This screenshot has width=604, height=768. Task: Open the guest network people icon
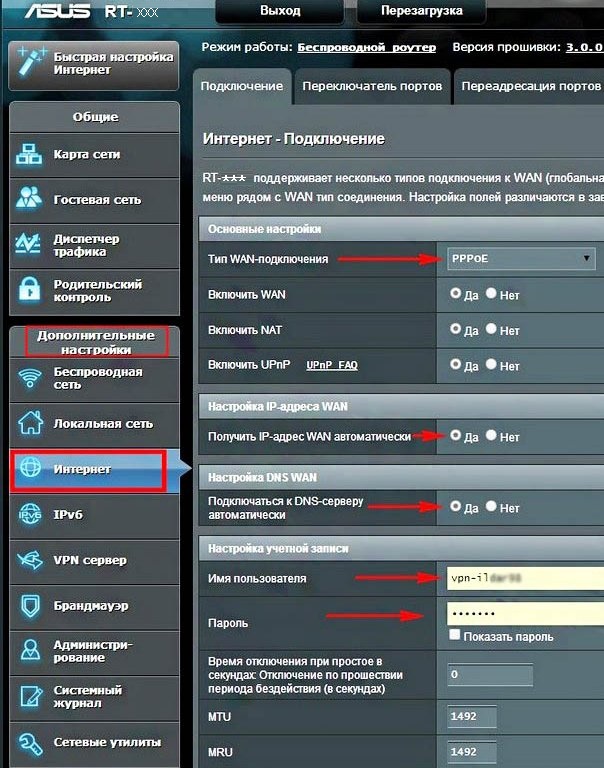tap(29, 198)
